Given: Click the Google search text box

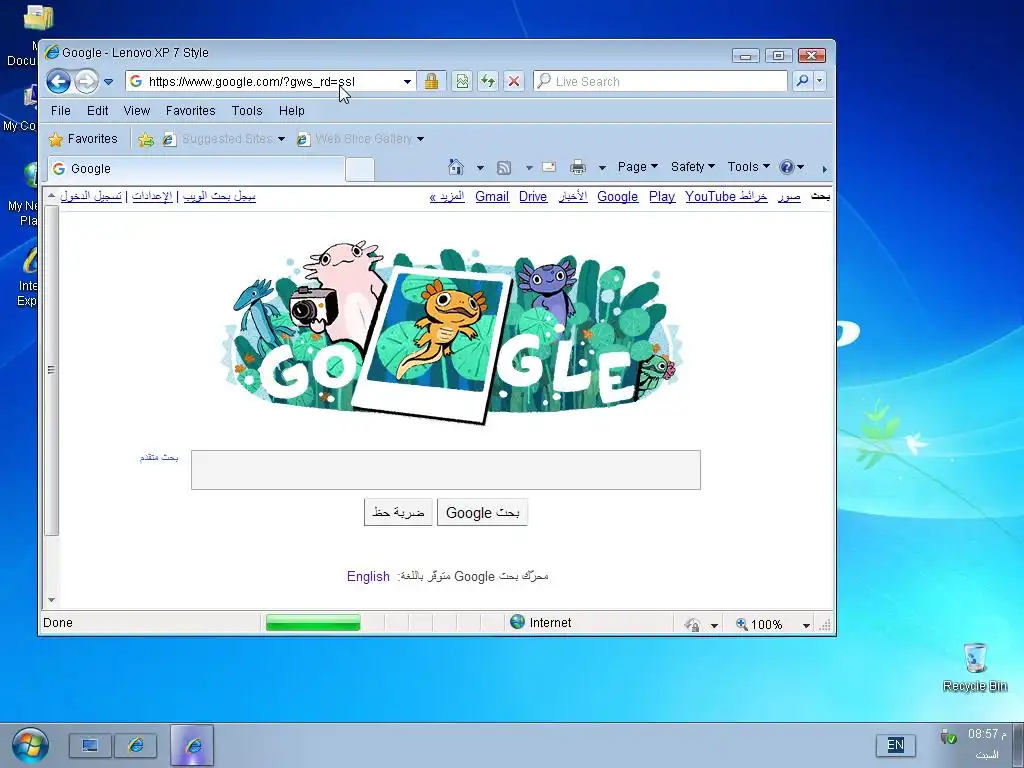Looking at the screenshot, I should pos(445,470).
